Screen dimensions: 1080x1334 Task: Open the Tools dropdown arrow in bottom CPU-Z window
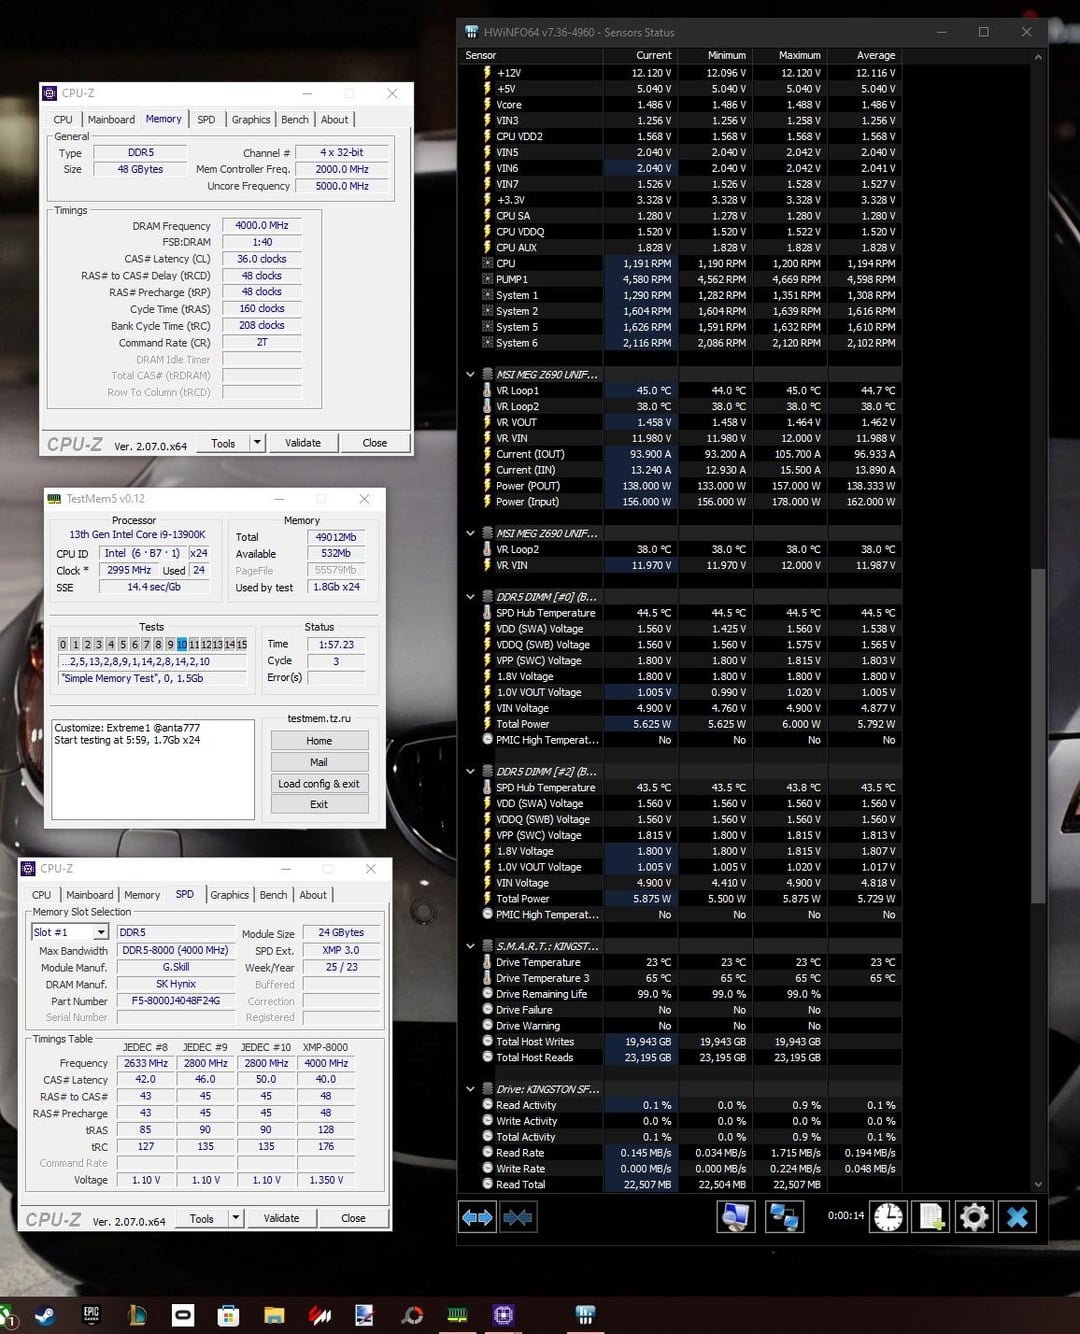click(x=235, y=1218)
